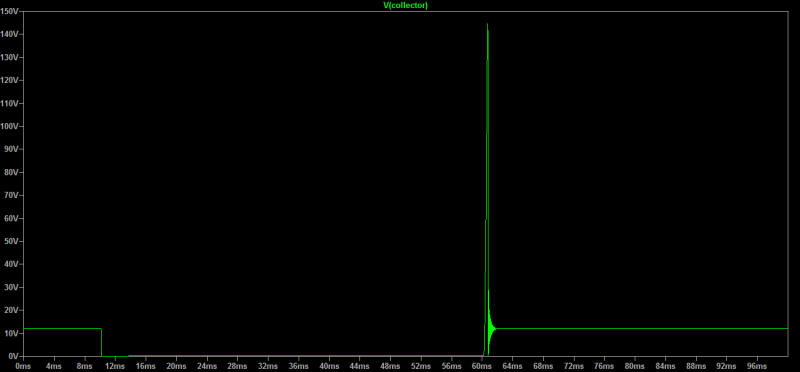This screenshot has width=800, height=372.
Task: Click the 0ms time axis label
Action: click(23, 366)
